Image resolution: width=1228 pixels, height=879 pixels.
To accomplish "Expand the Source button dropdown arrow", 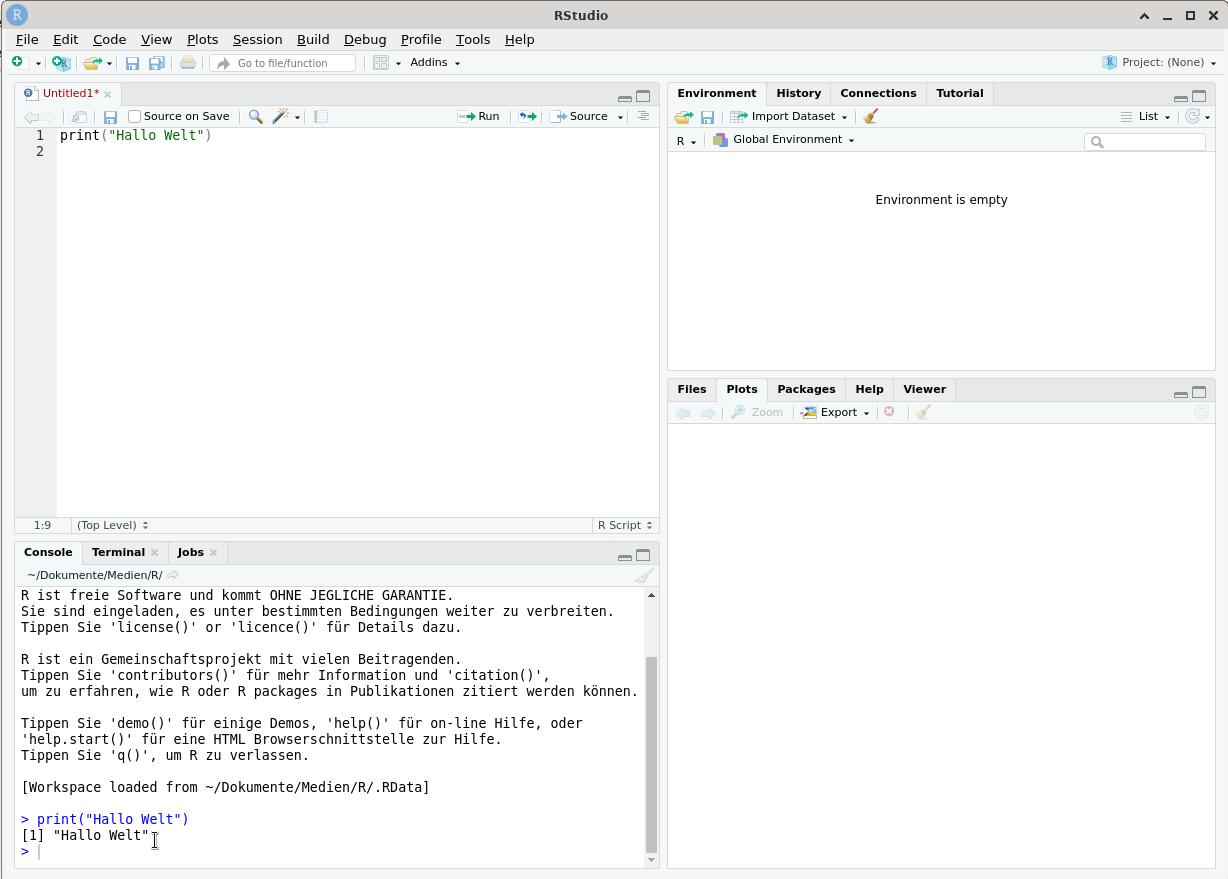I will [620, 117].
